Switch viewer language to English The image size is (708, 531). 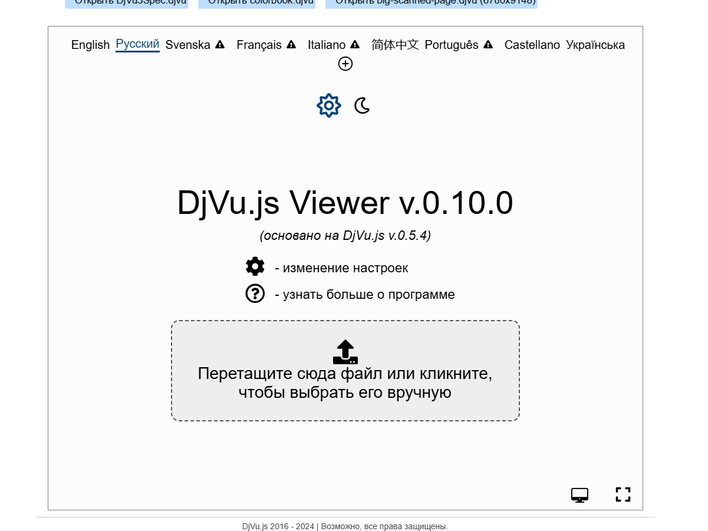(90, 45)
